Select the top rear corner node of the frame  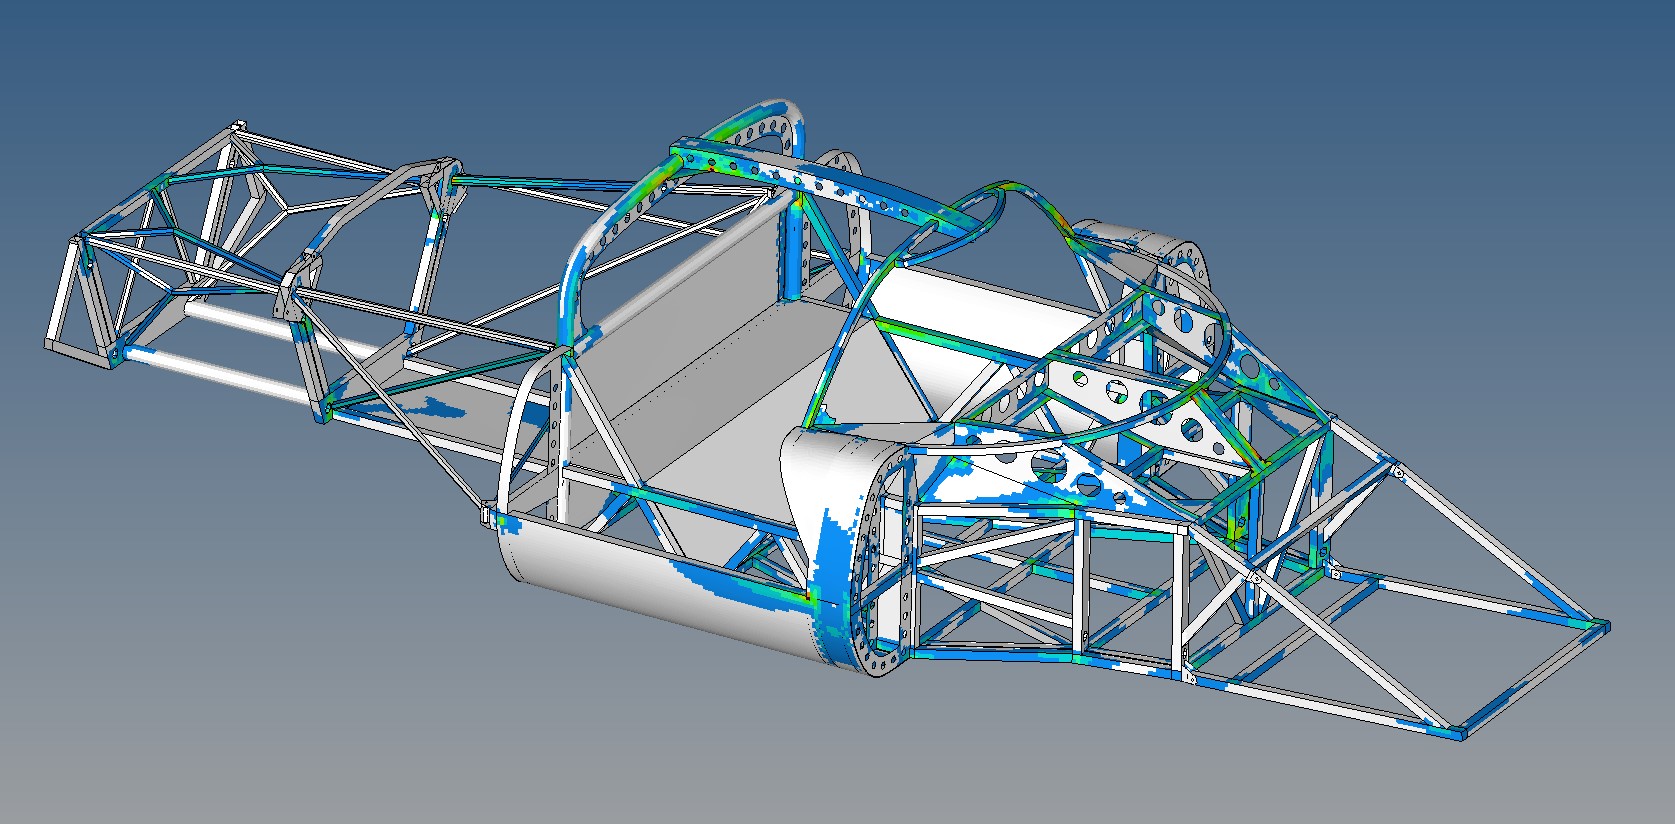click(x=237, y=126)
